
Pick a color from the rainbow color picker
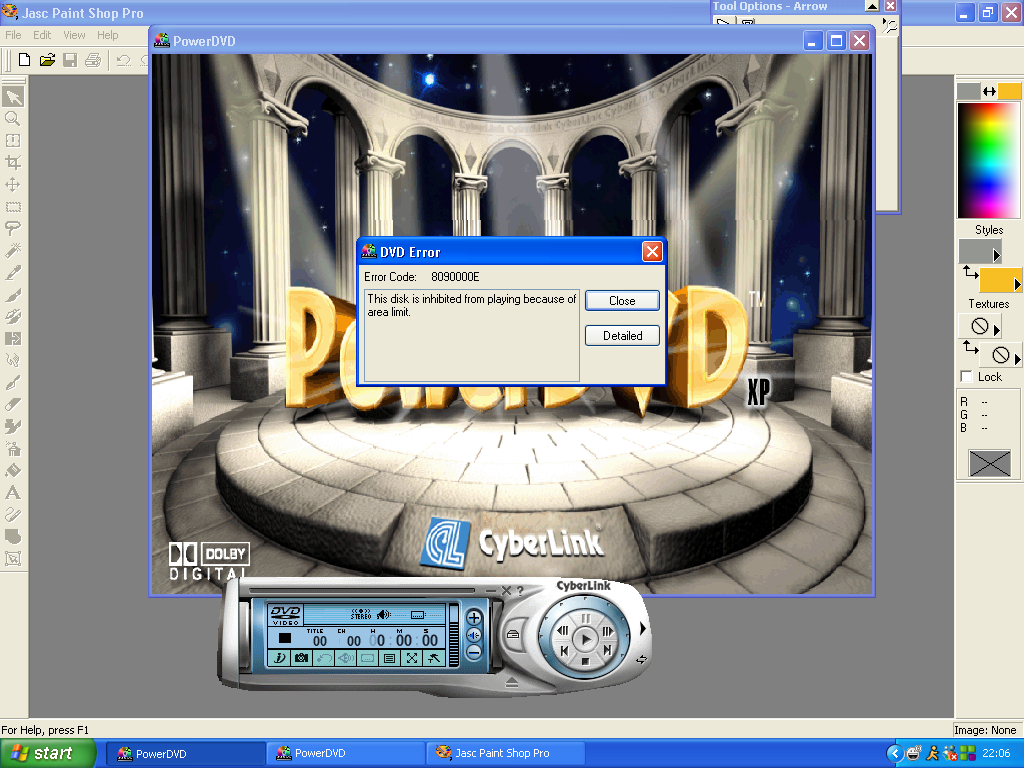988,160
